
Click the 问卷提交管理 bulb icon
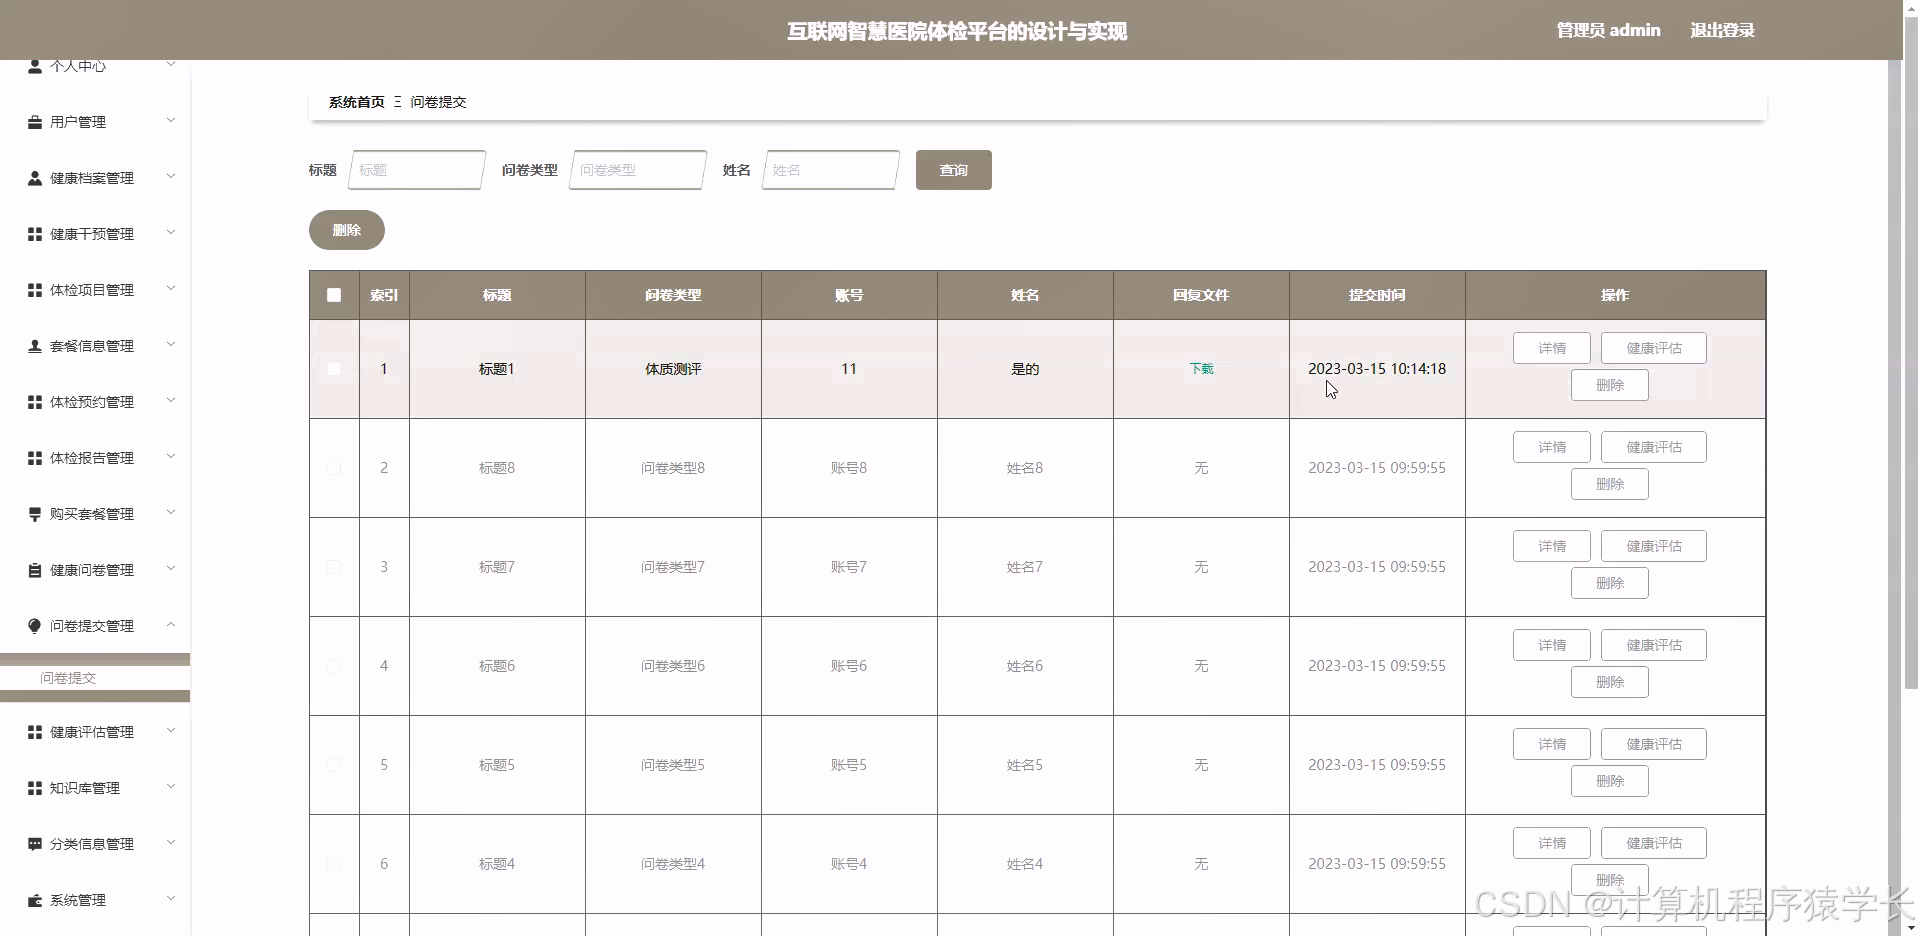click(x=35, y=626)
